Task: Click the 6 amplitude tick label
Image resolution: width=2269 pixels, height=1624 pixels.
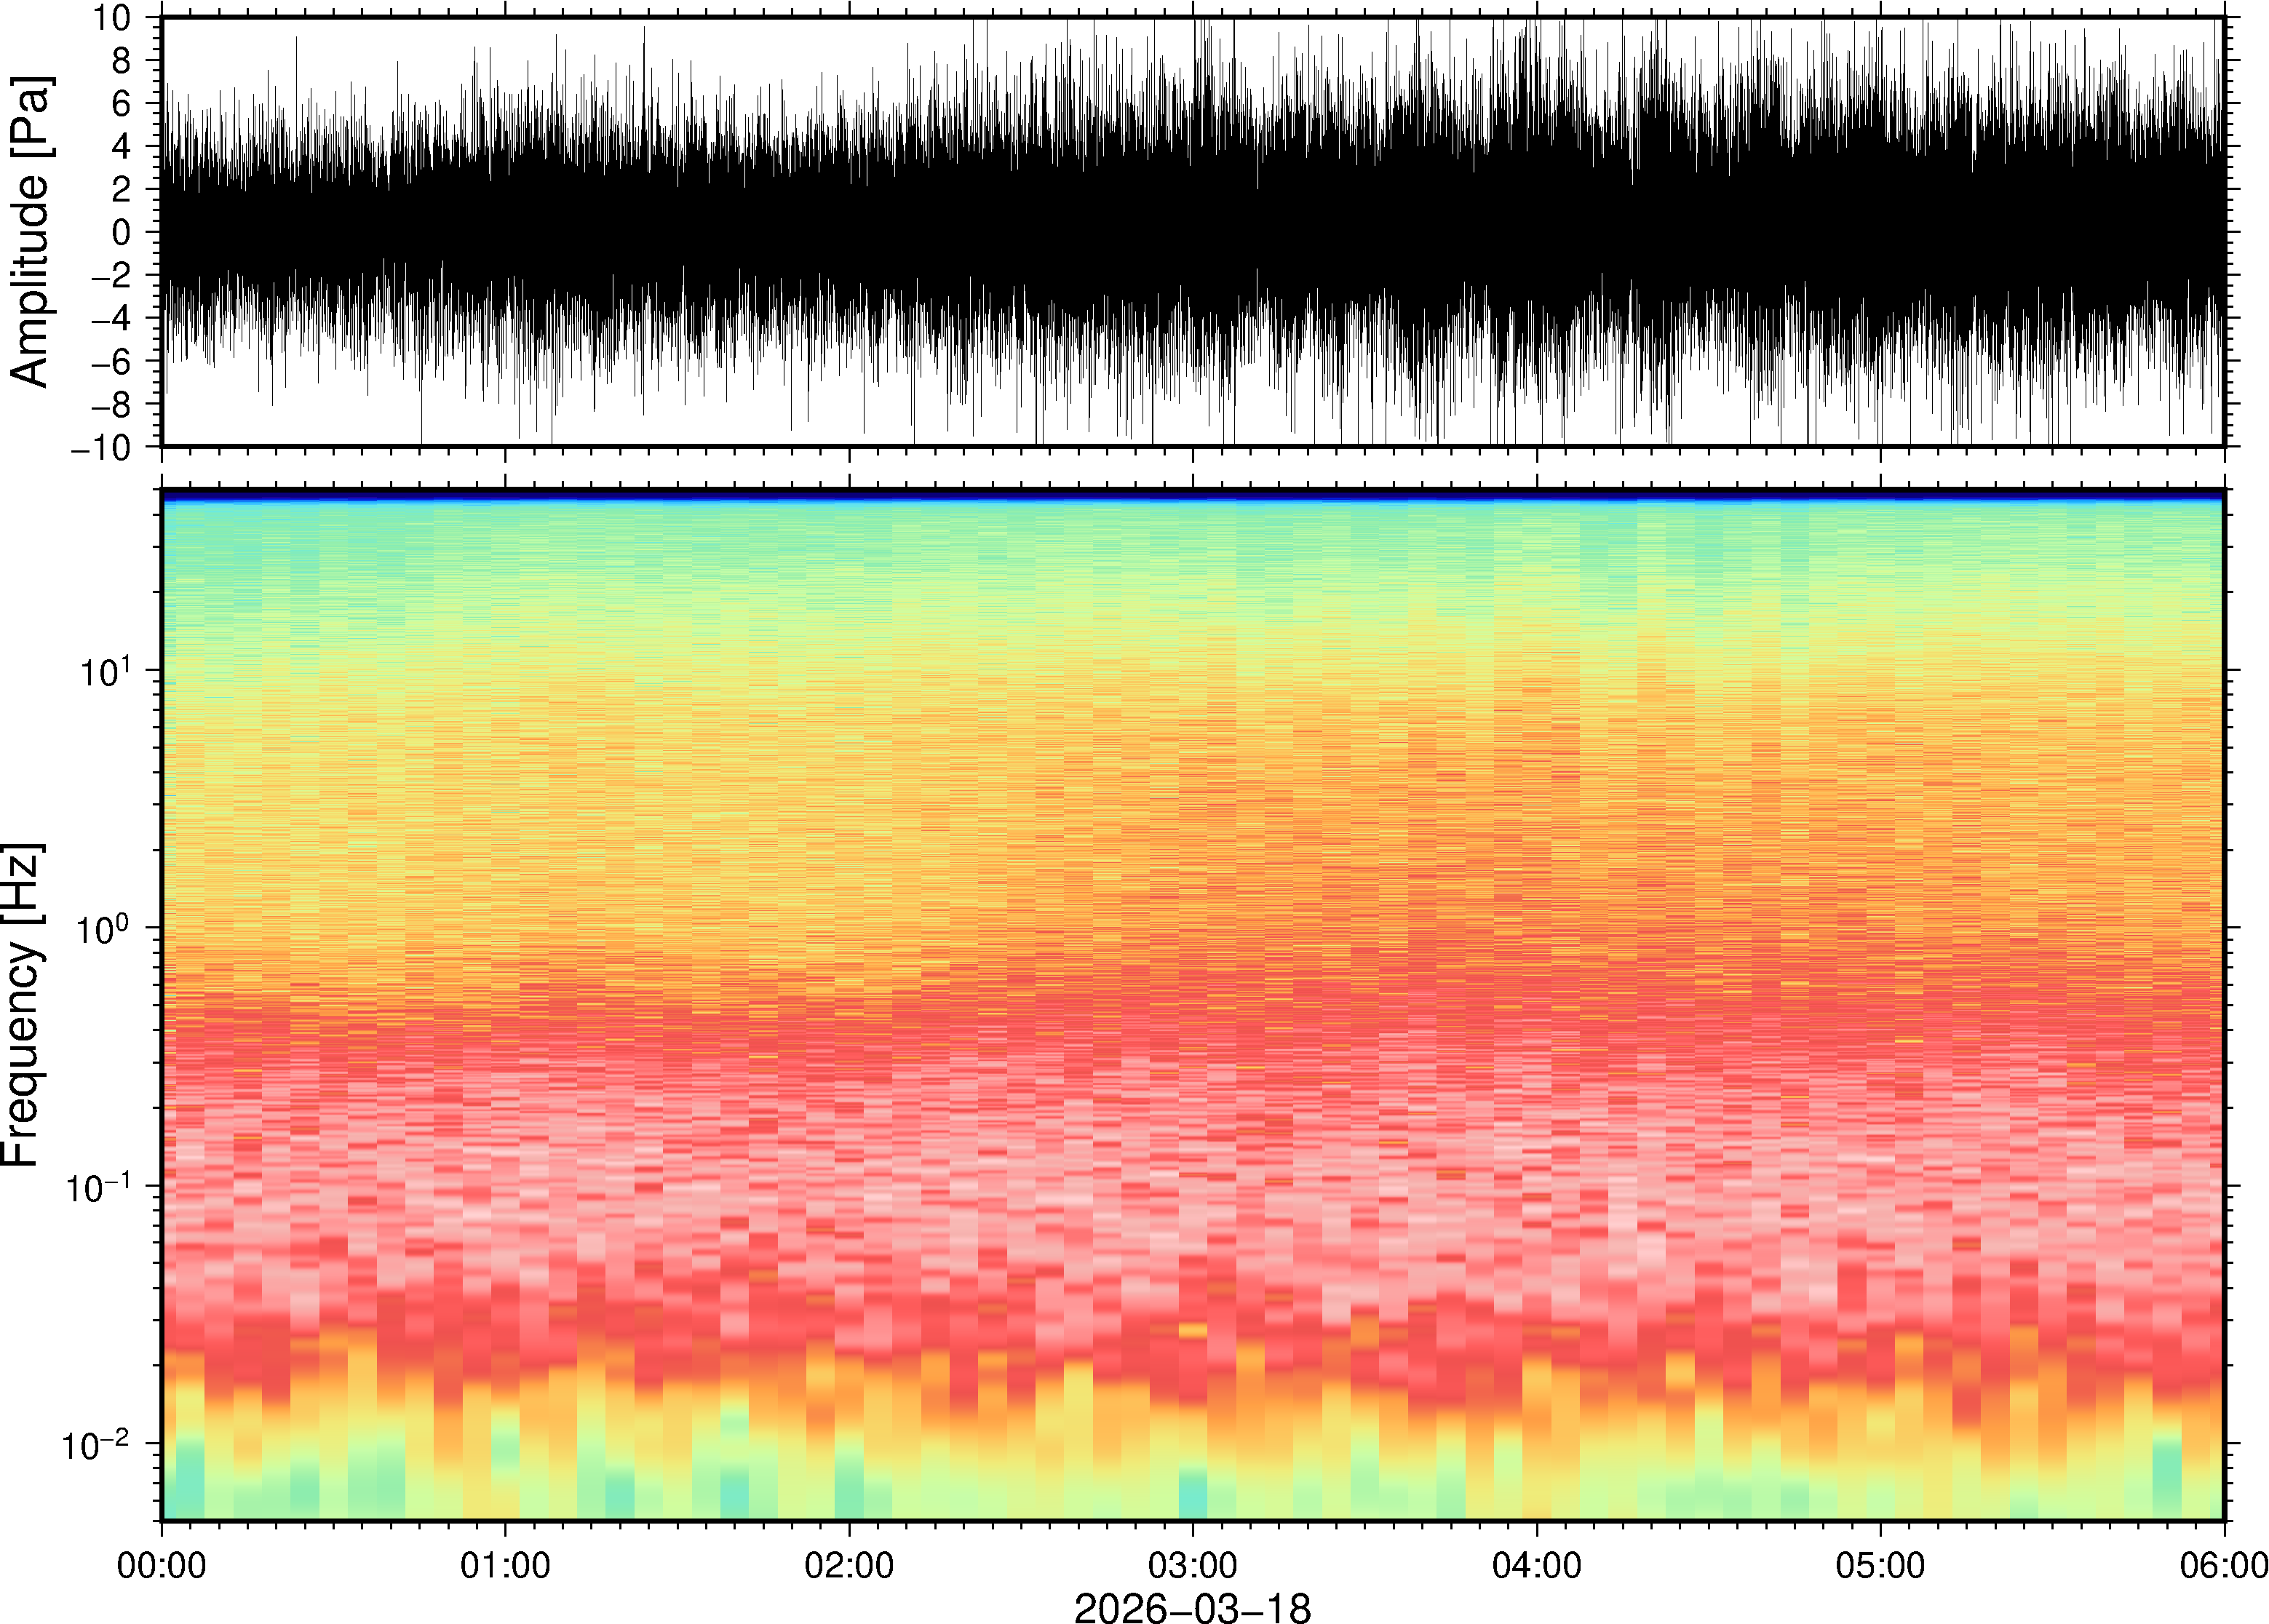Action: click(x=122, y=103)
